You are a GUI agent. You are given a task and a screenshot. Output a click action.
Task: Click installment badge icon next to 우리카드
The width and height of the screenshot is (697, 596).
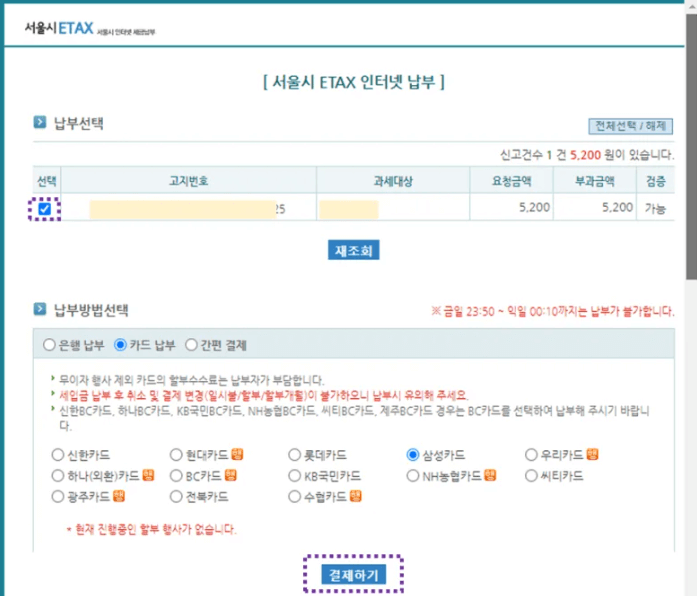tap(592, 454)
